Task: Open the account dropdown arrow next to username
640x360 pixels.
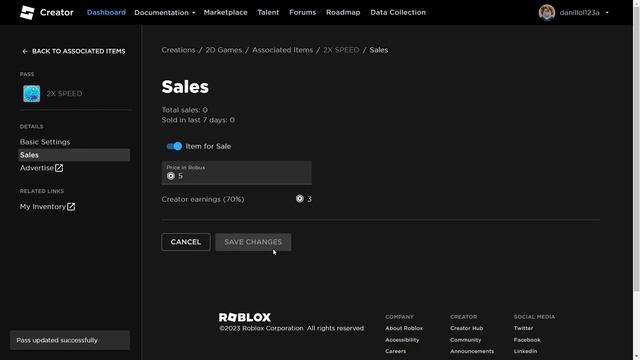Action: [607, 13]
